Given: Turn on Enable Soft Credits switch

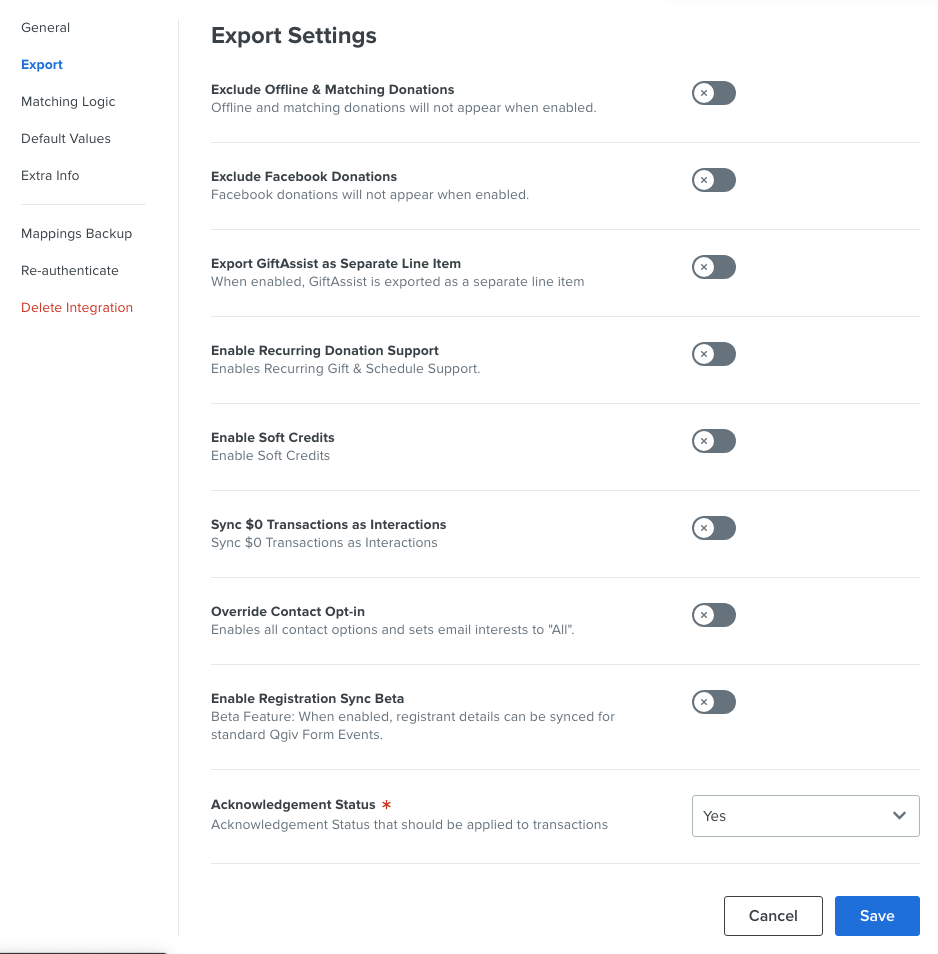Looking at the screenshot, I should tap(714, 441).
